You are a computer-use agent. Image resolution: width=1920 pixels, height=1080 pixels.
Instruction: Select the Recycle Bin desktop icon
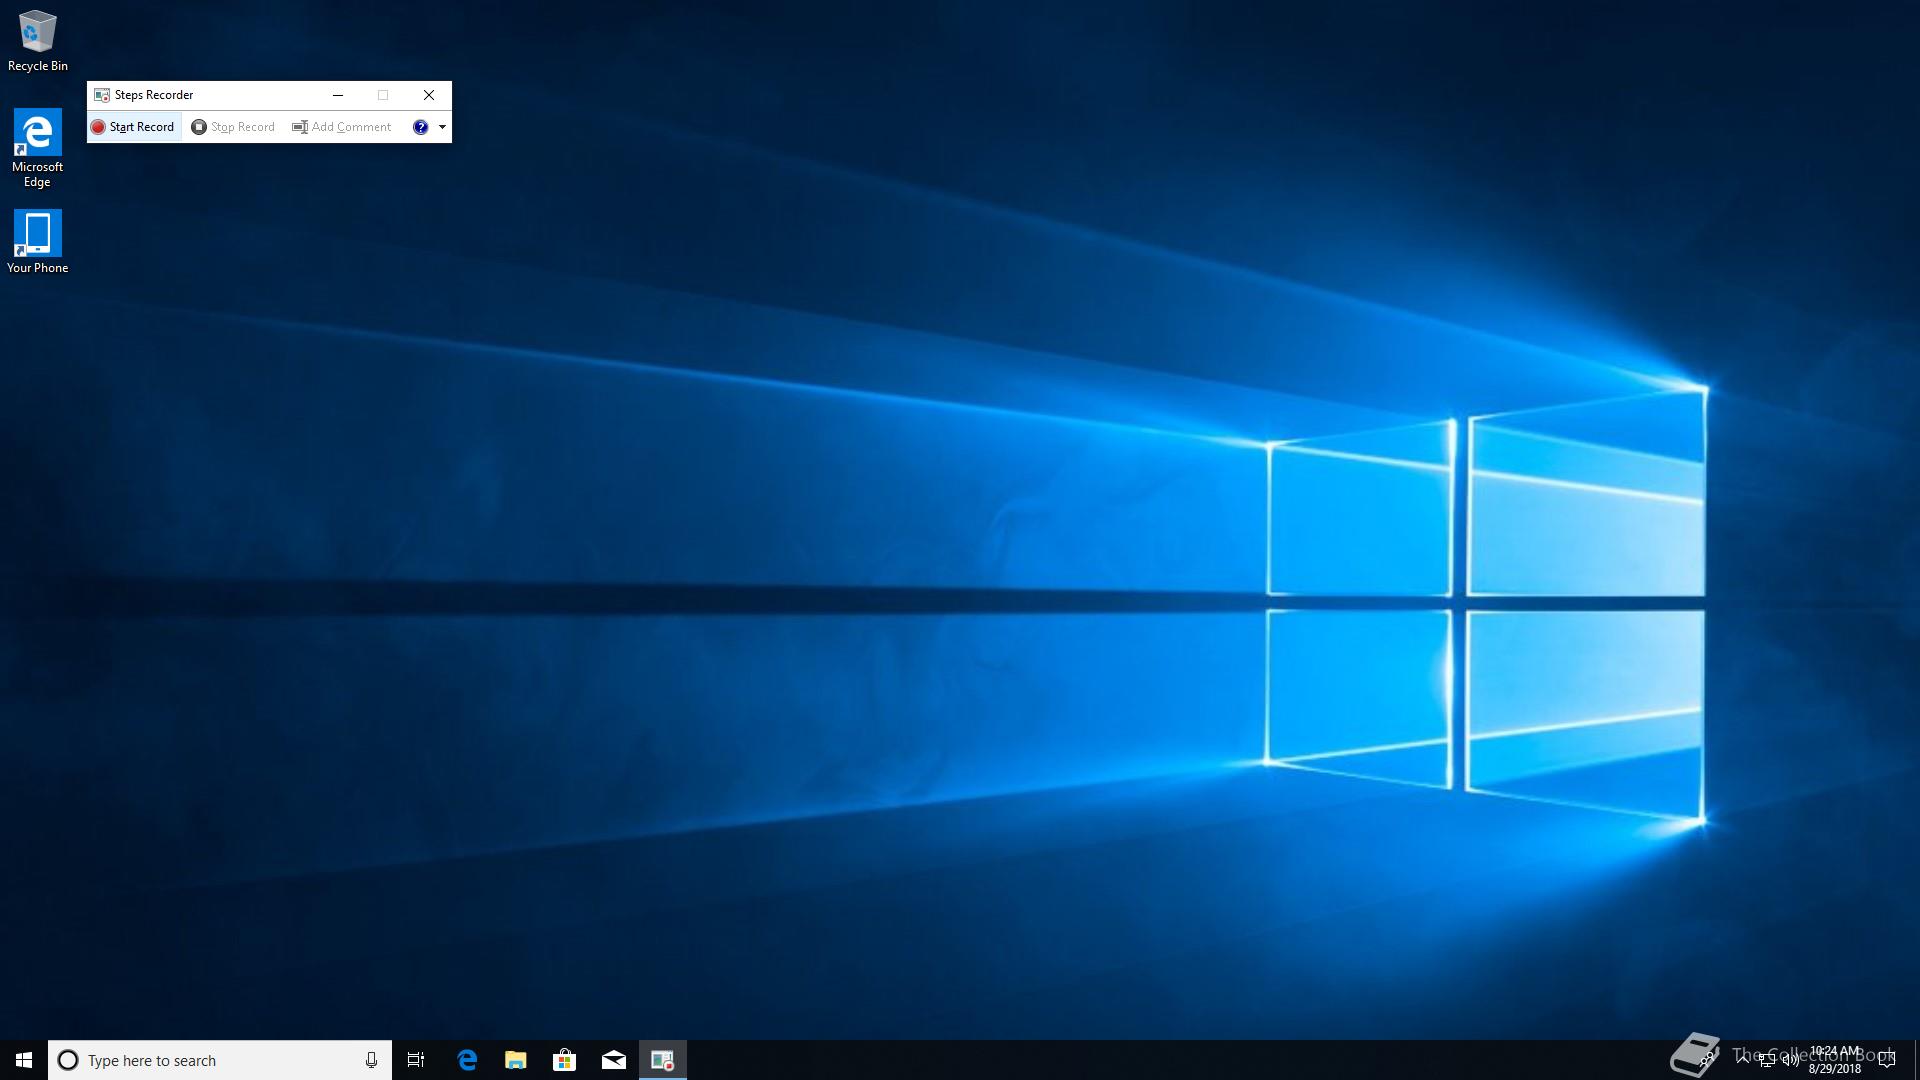pyautogui.click(x=38, y=41)
